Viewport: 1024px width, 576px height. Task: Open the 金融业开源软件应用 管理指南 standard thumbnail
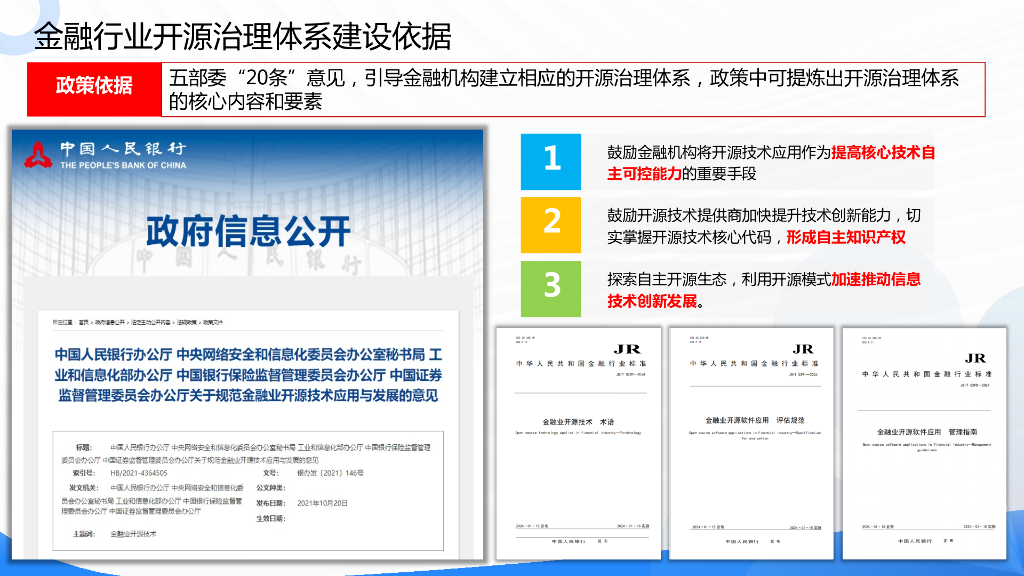point(924,443)
